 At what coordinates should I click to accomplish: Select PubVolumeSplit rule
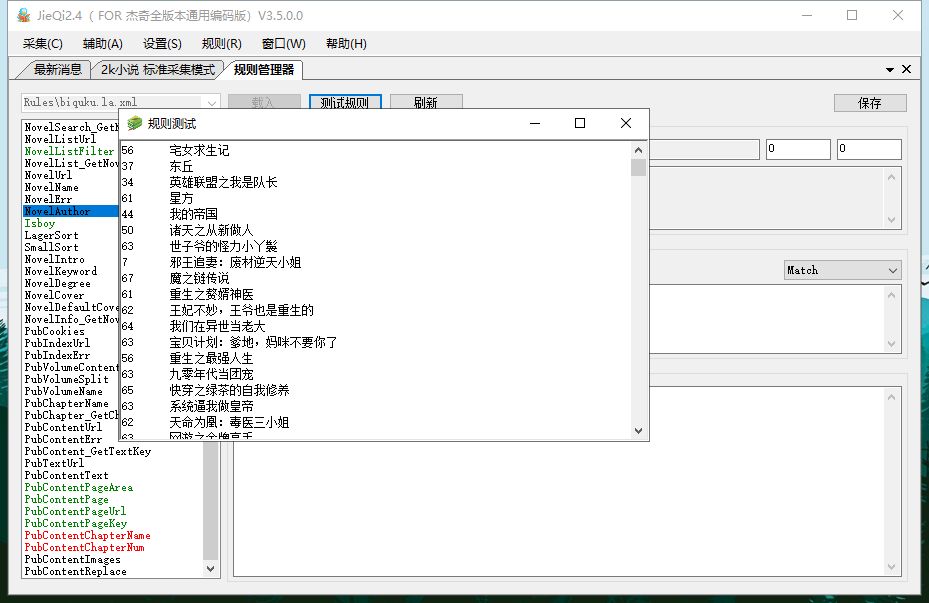coord(66,379)
